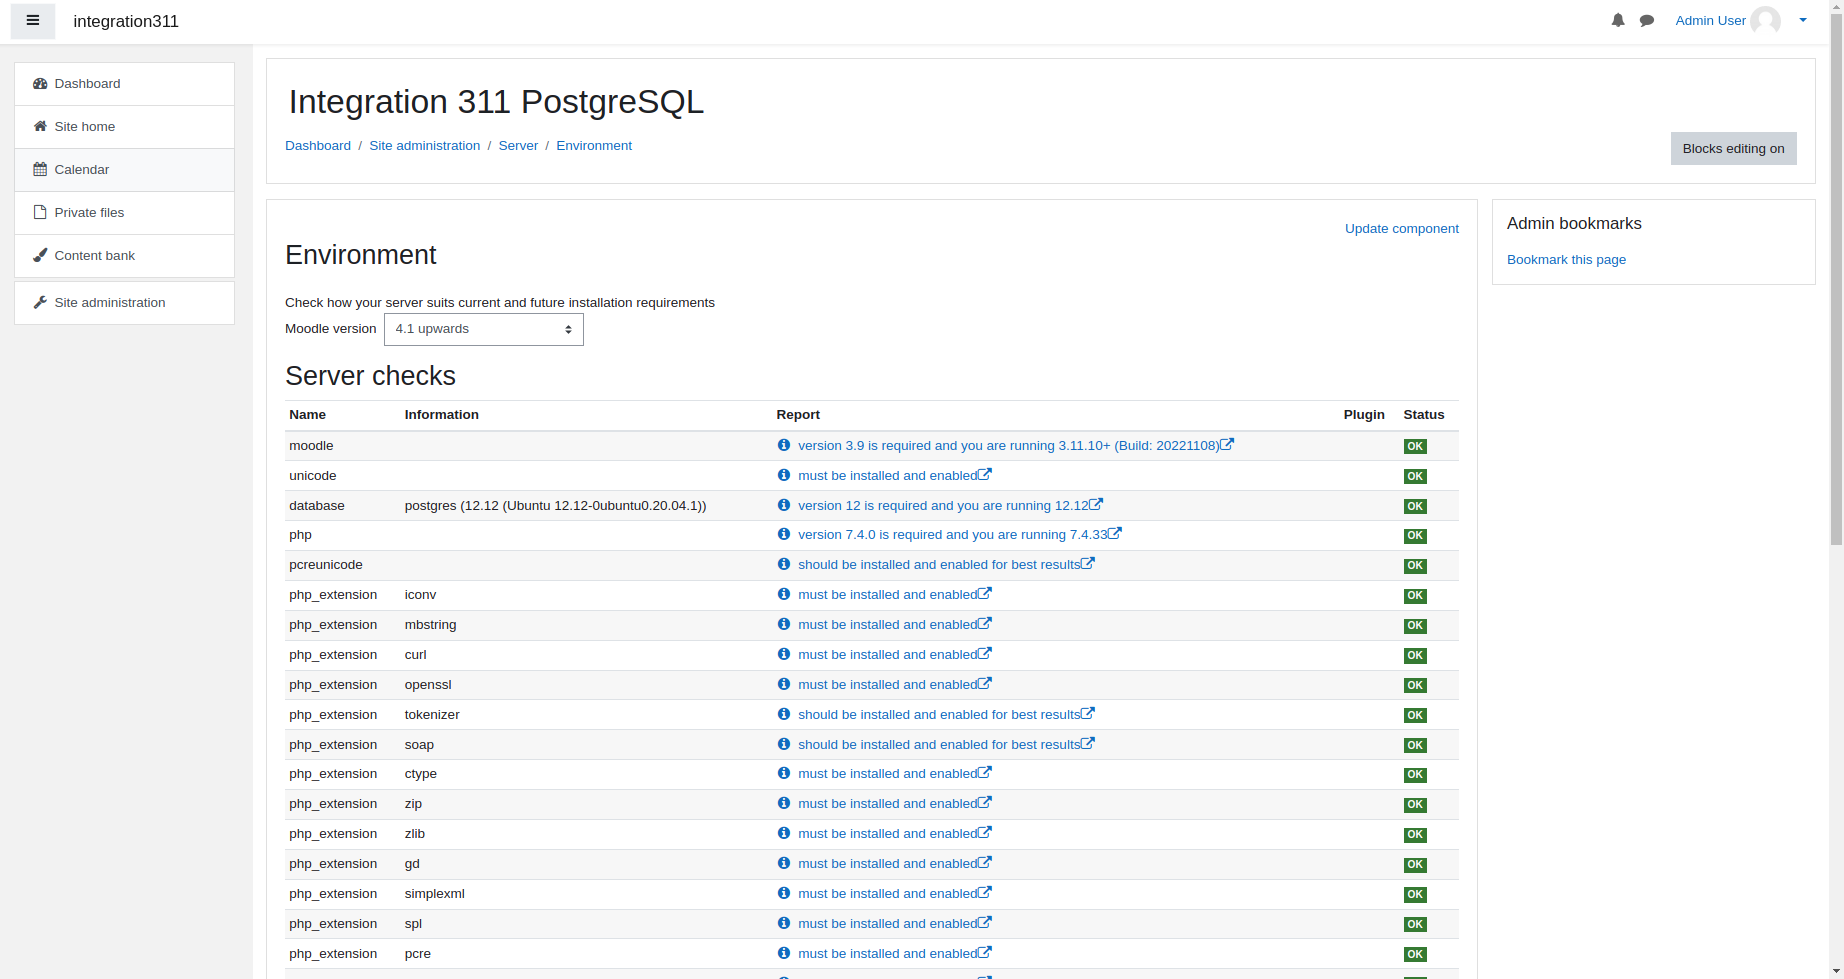Select the postgres version information text
Image resolution: width=1844 pixels, height=979 pixels.
point(555,506)
